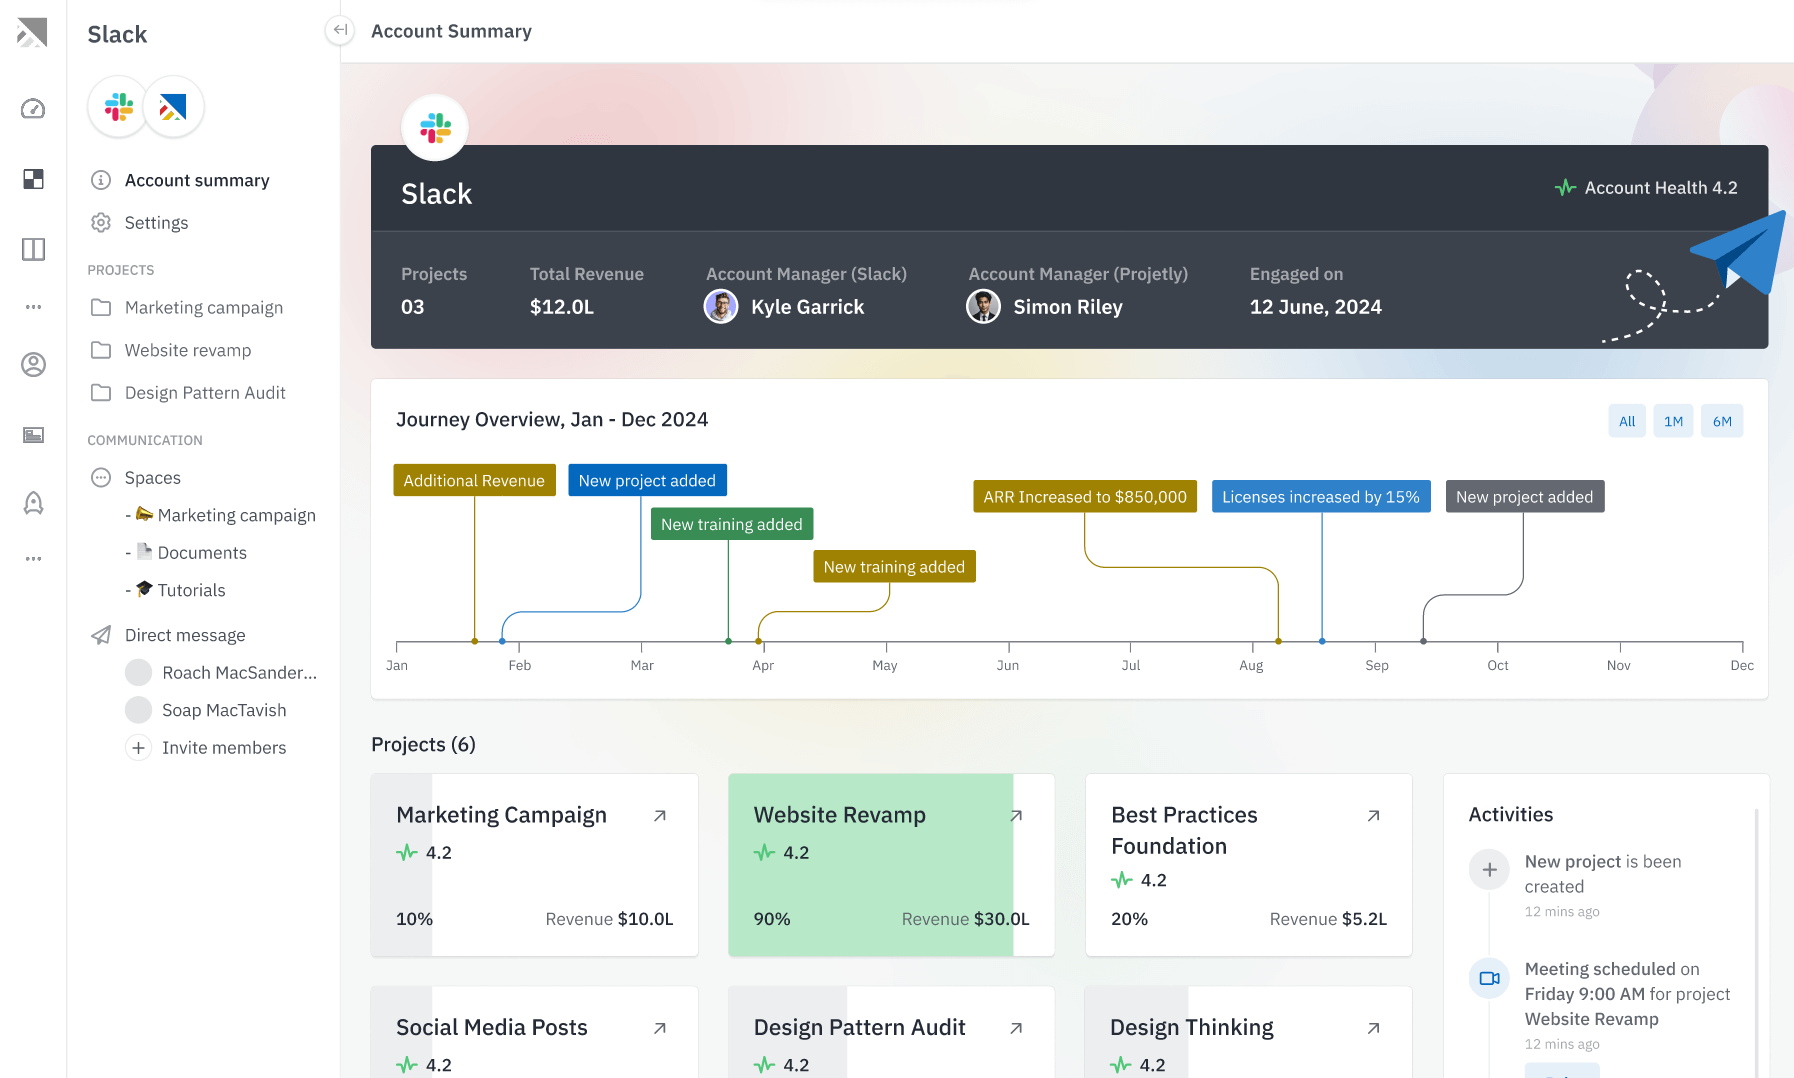Select the Projetly logo avatar in the sidebar

coord(174,107)
